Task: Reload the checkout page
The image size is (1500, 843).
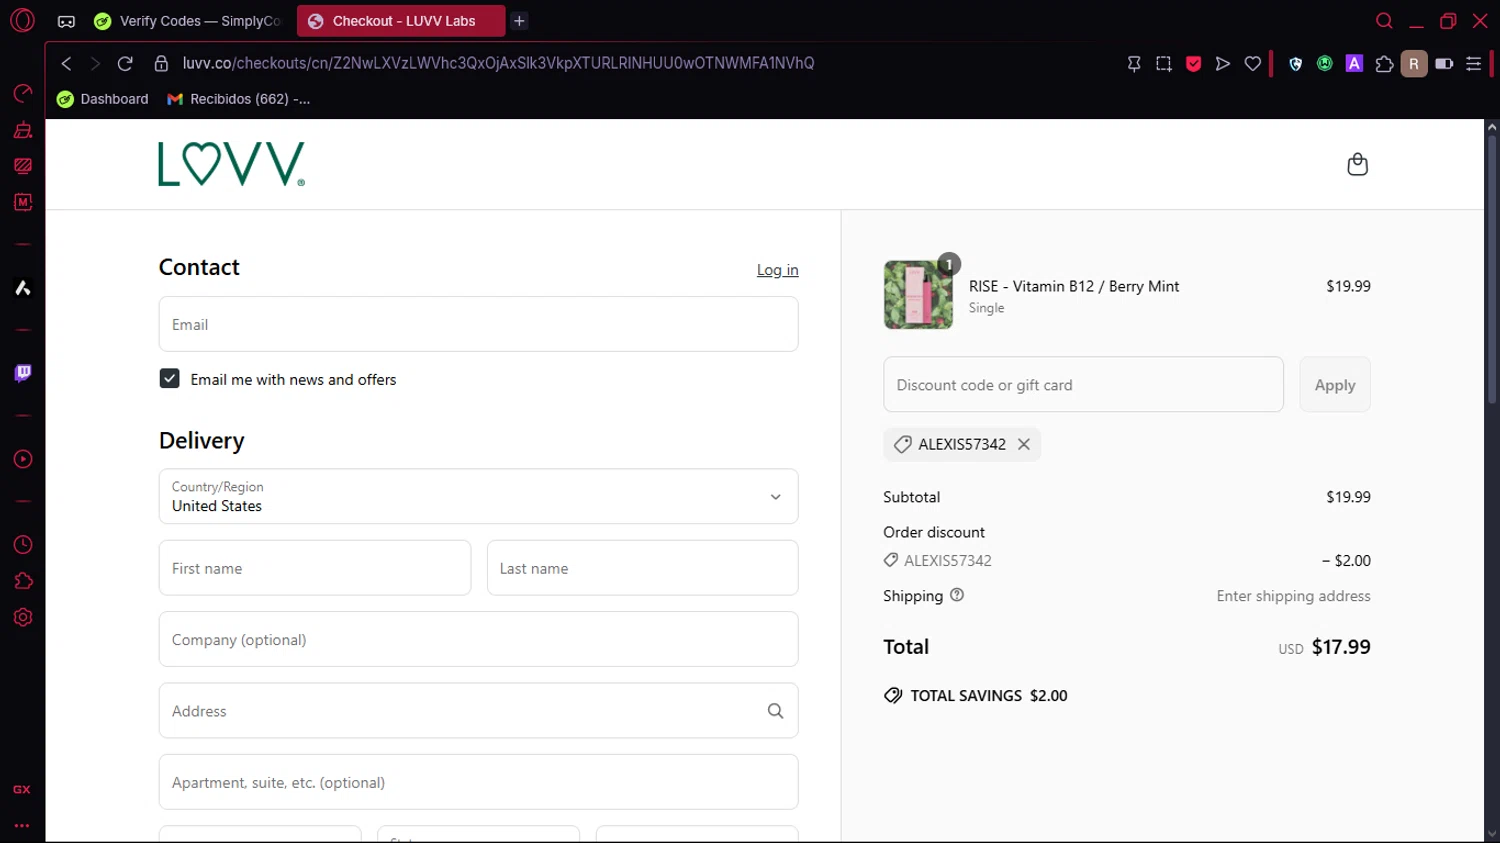Action: (125, 63)
